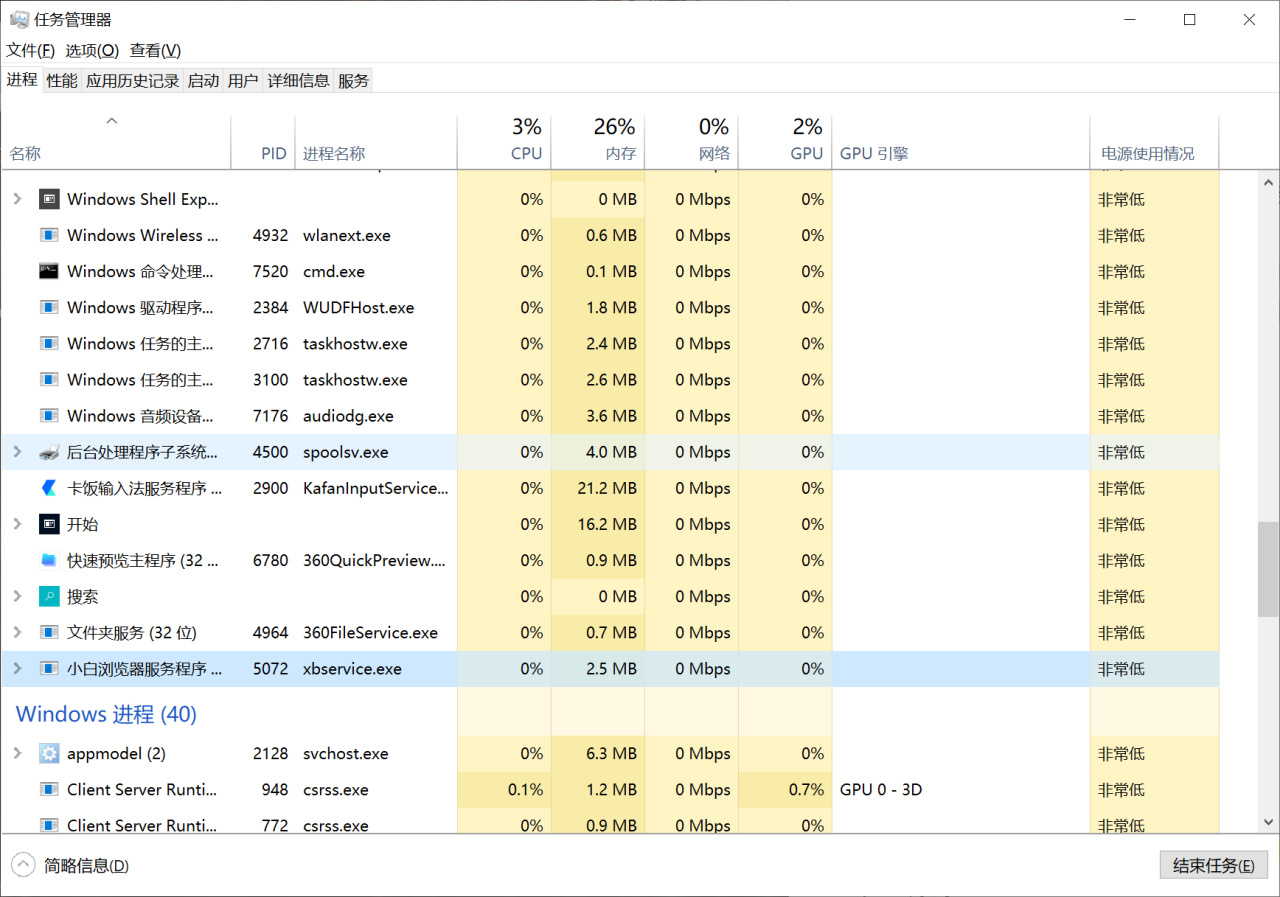Sort by the 名称 column header
Image resolution: width=1280 pixels, height=897 pixels.
click(x=116, y=142)
